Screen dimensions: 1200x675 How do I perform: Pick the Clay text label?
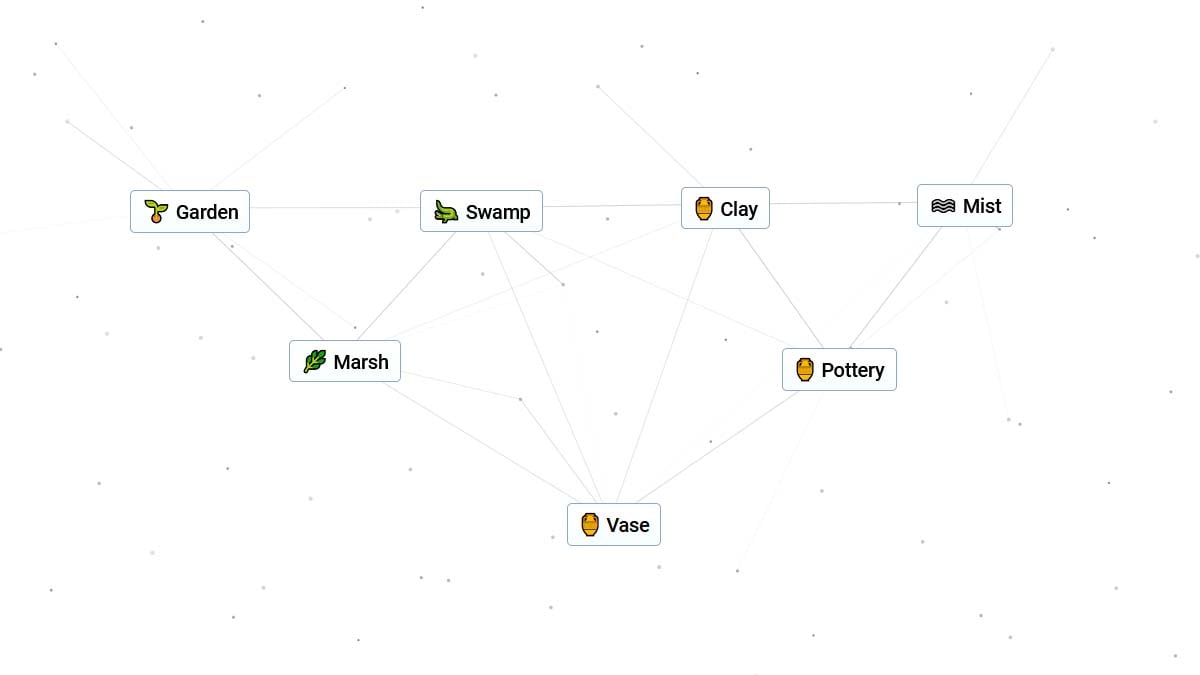point(739,209)
